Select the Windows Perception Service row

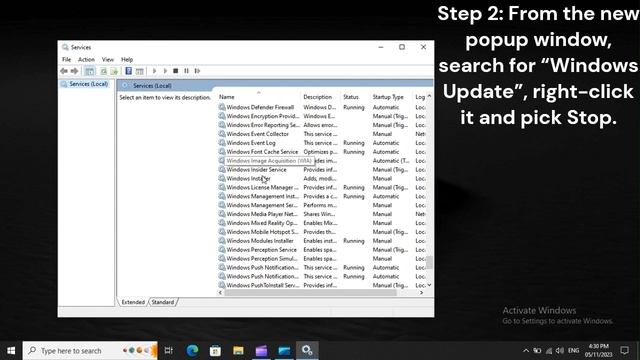pos(261,250)
